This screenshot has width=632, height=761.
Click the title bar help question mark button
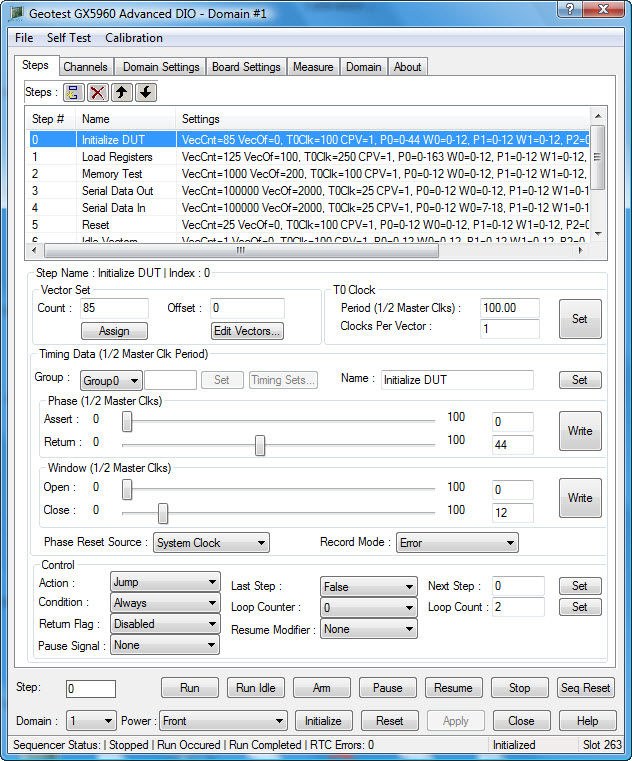(x=570, y=9)
